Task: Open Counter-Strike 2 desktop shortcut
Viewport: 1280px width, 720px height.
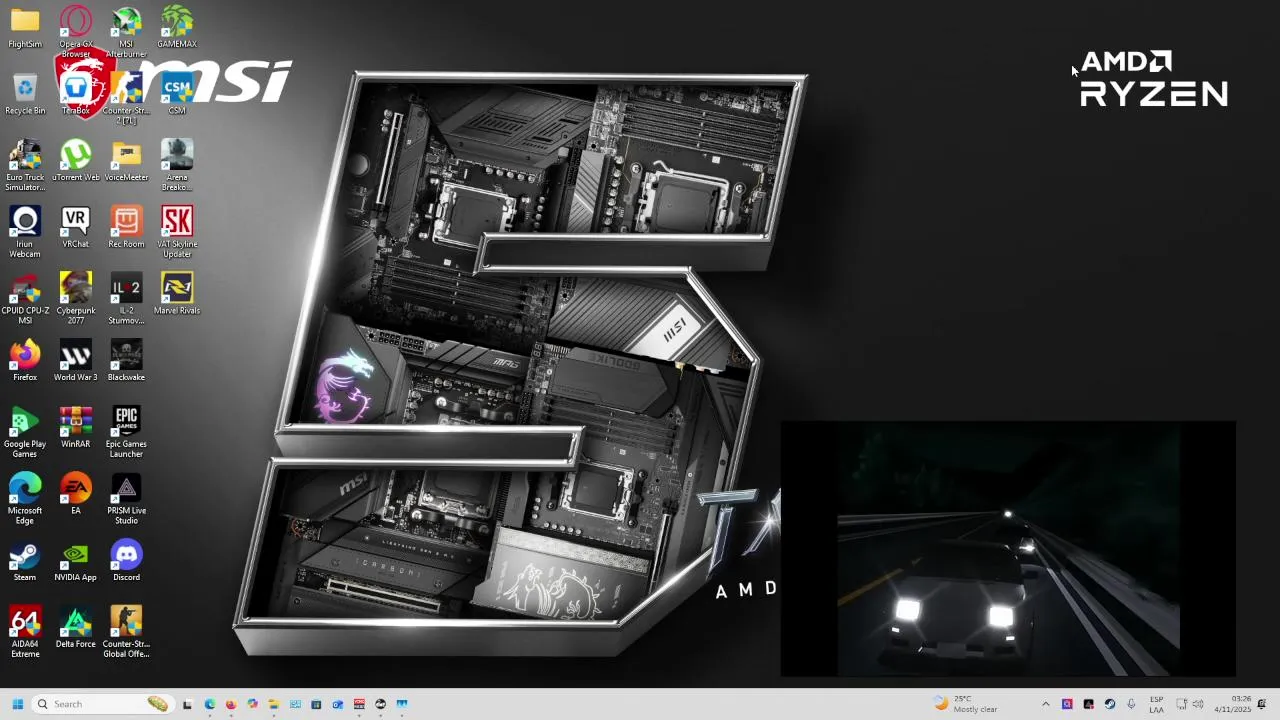Action: (126, 98)
